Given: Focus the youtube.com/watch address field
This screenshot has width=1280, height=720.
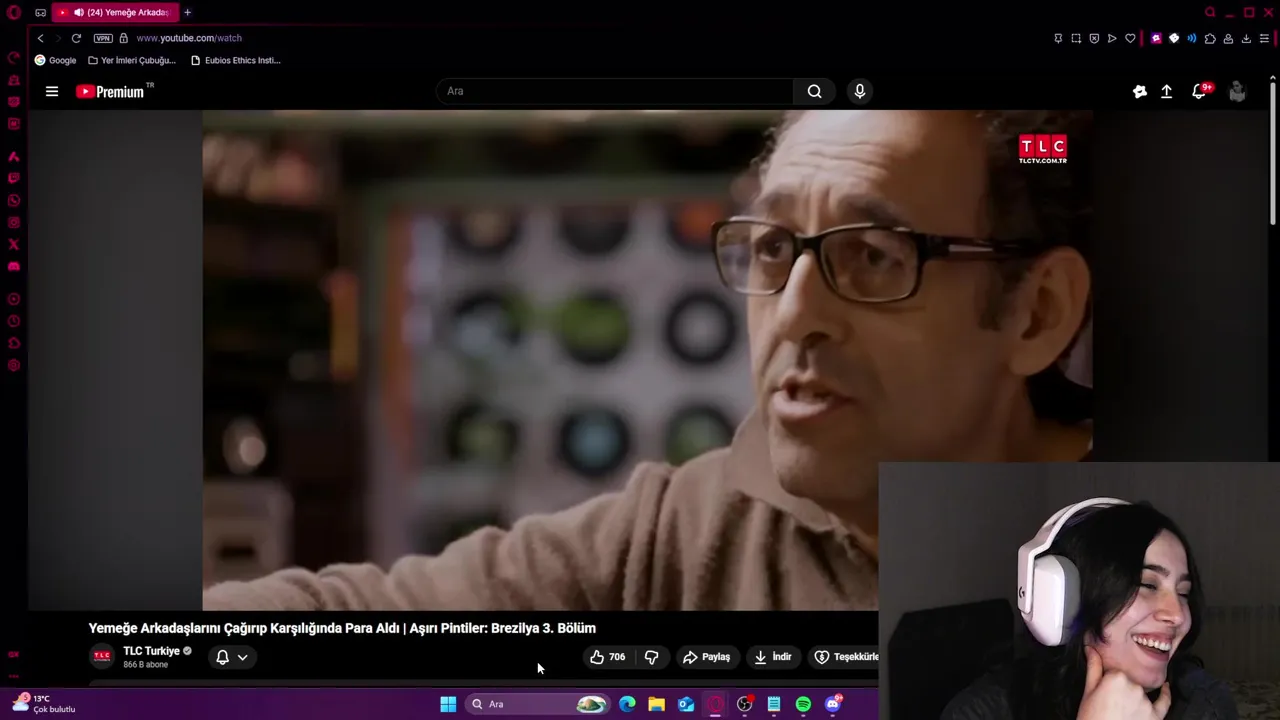Looking at the screenshot, I should [188, 38].
